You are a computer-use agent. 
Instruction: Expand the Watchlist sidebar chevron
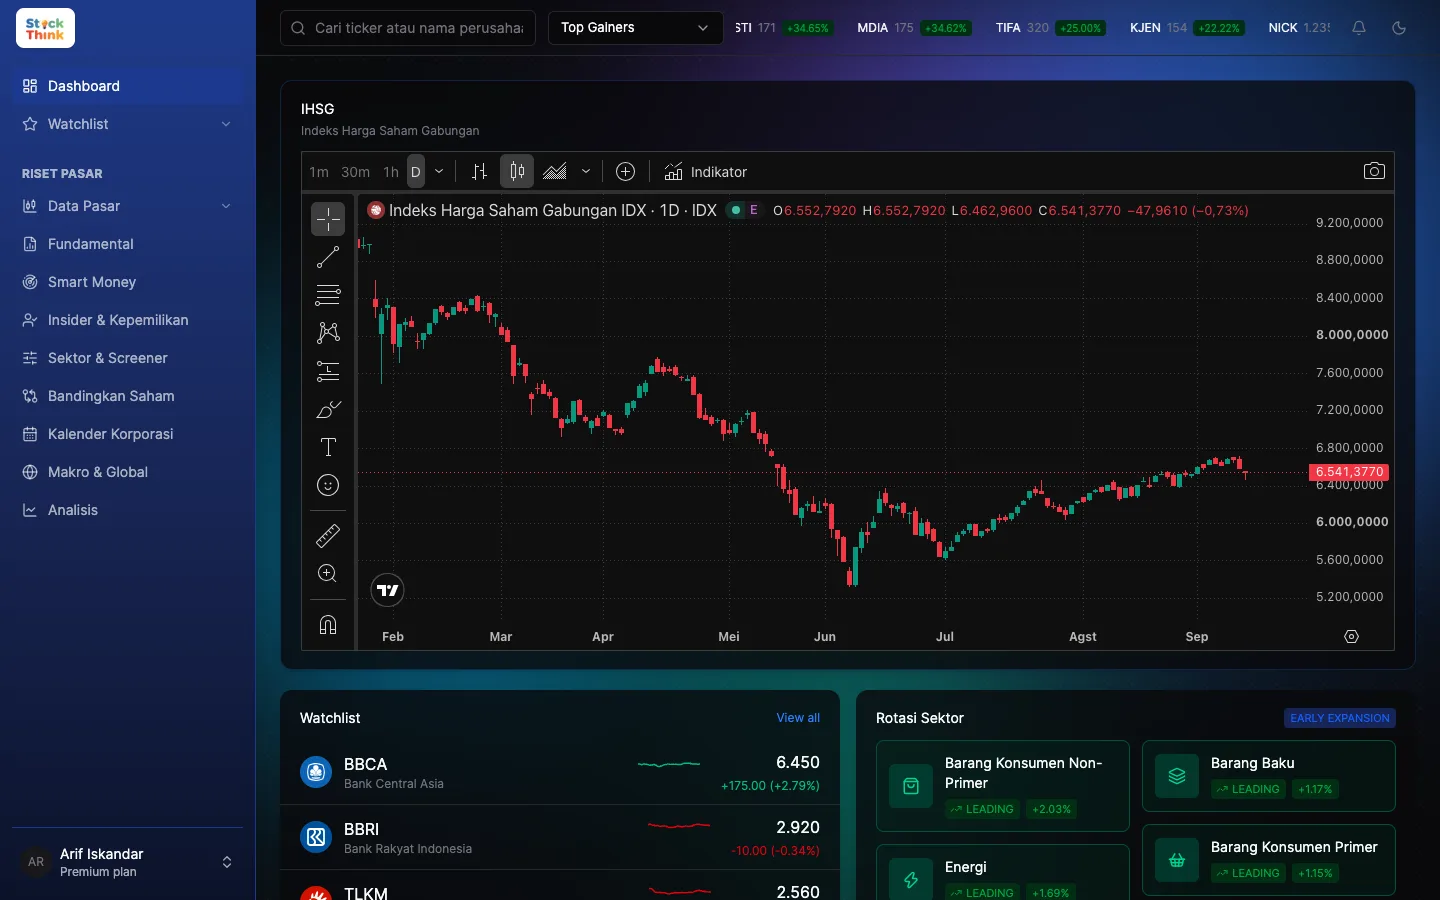(x=226, y=124)
